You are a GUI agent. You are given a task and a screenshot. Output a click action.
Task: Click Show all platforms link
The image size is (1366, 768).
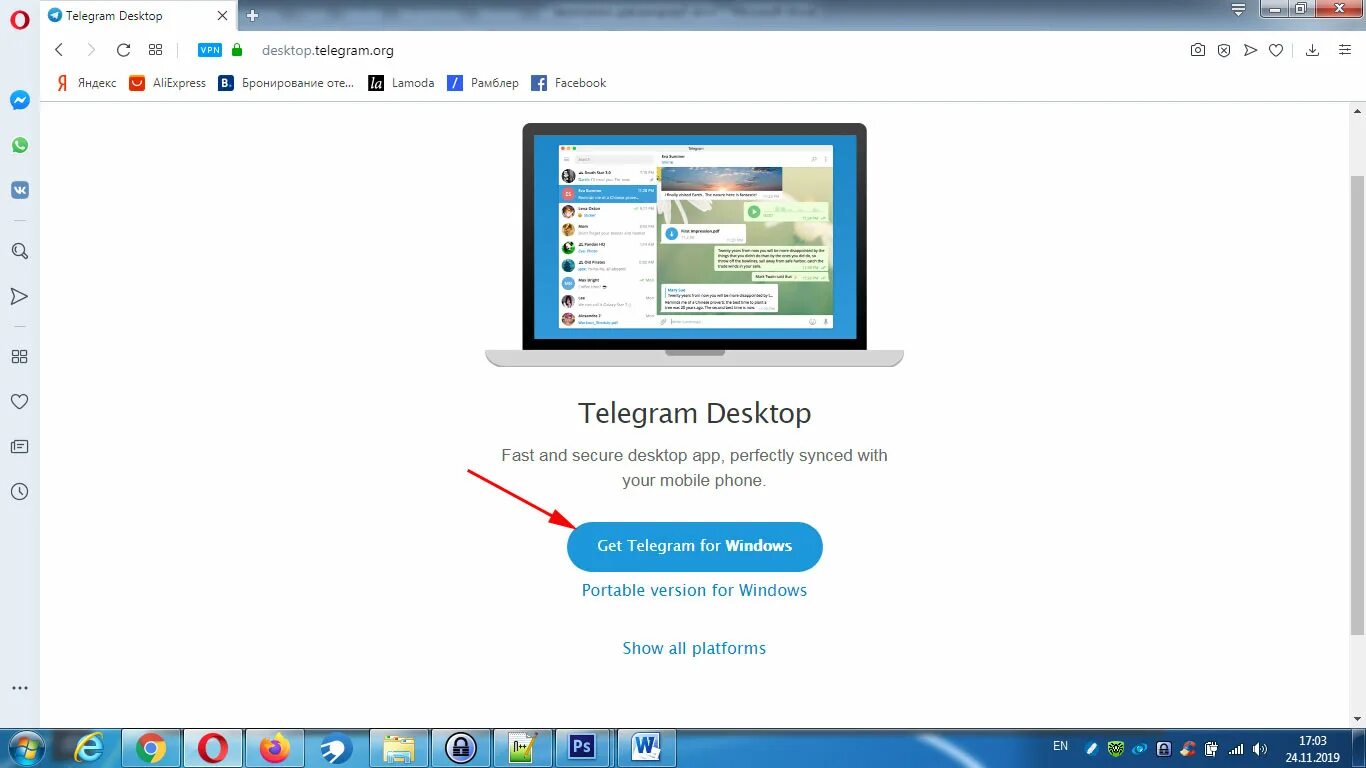[x=694, y=648]
